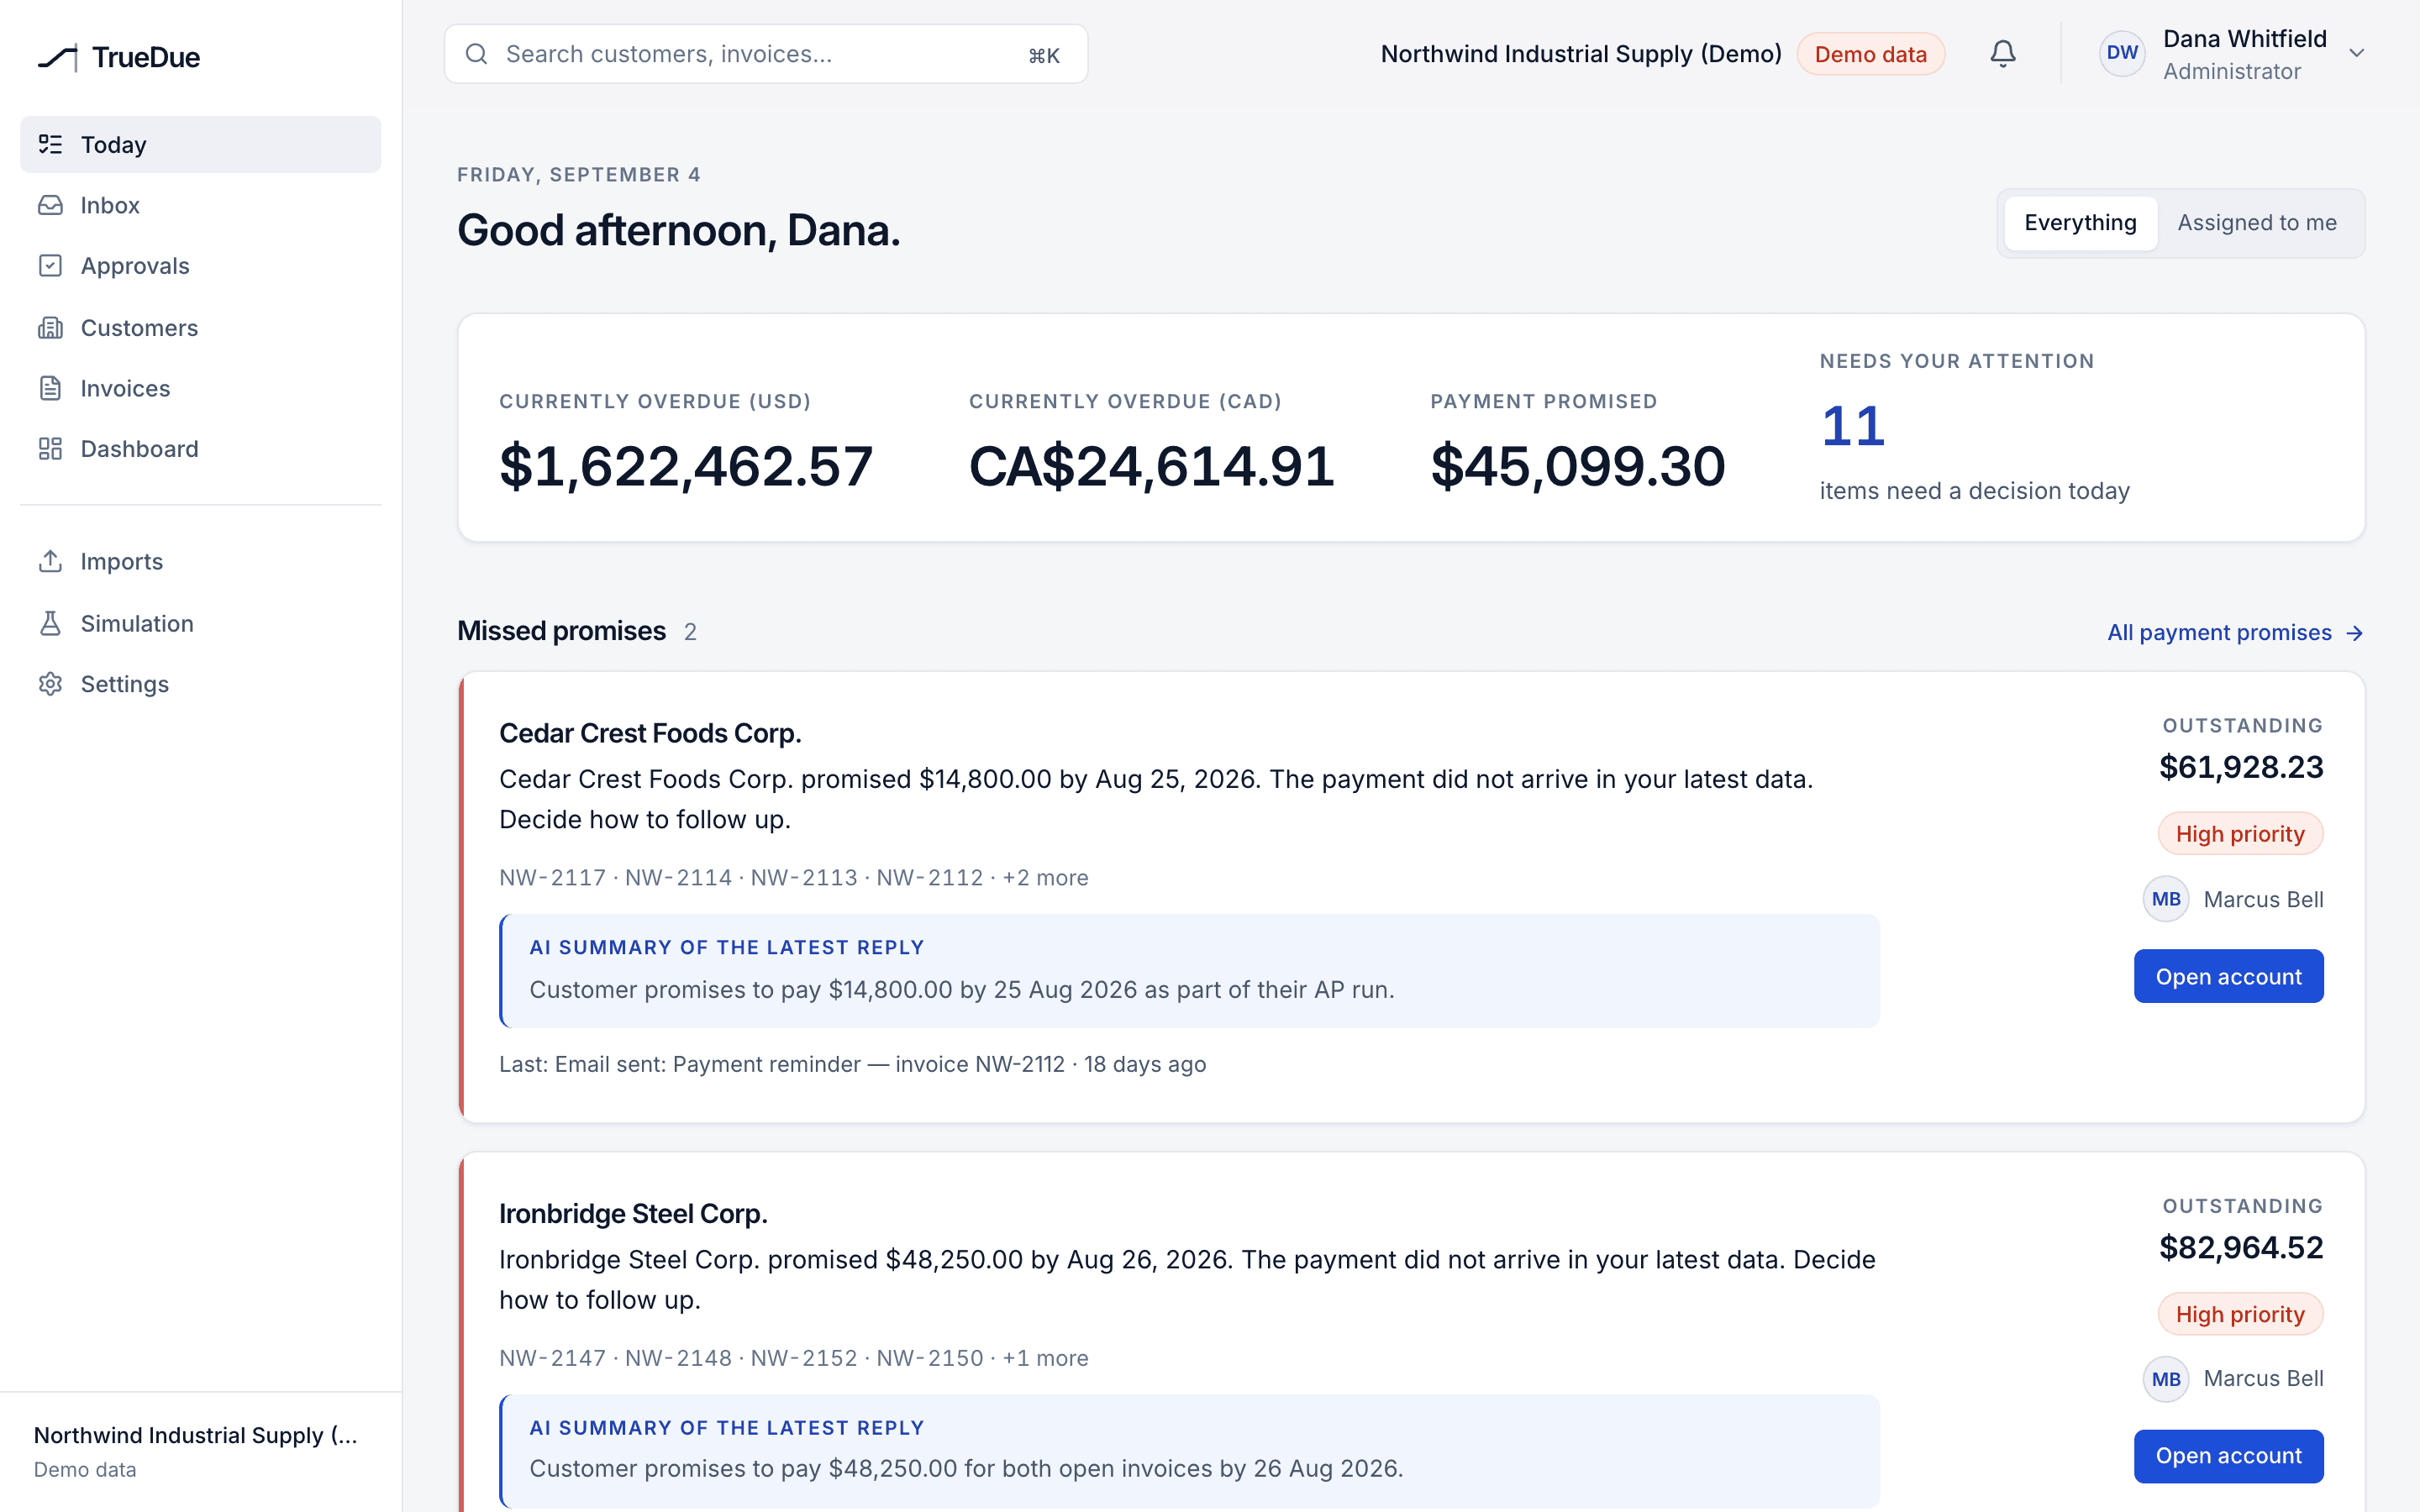Open Approvals page

[x=200, y=266]
